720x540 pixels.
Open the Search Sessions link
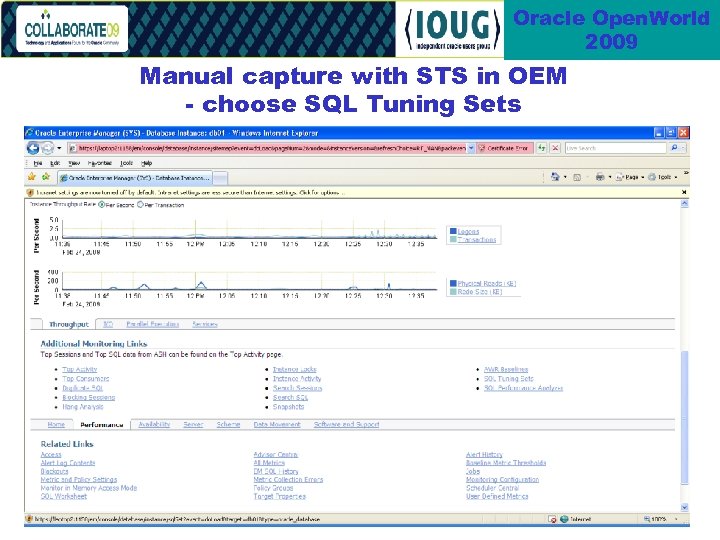pos(298,388)
